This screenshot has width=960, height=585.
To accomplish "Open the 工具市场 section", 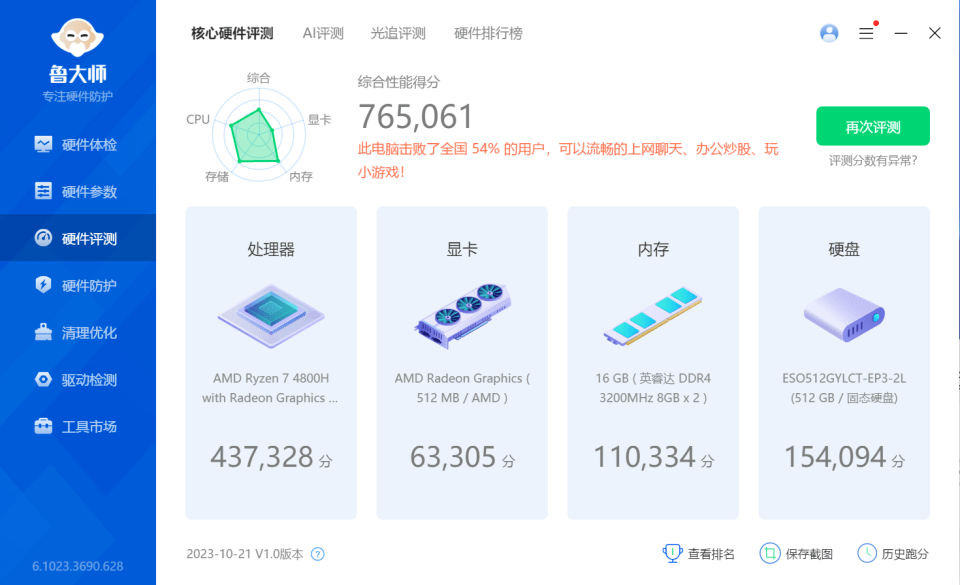I will pyautogui.click(x=77, y=426).
